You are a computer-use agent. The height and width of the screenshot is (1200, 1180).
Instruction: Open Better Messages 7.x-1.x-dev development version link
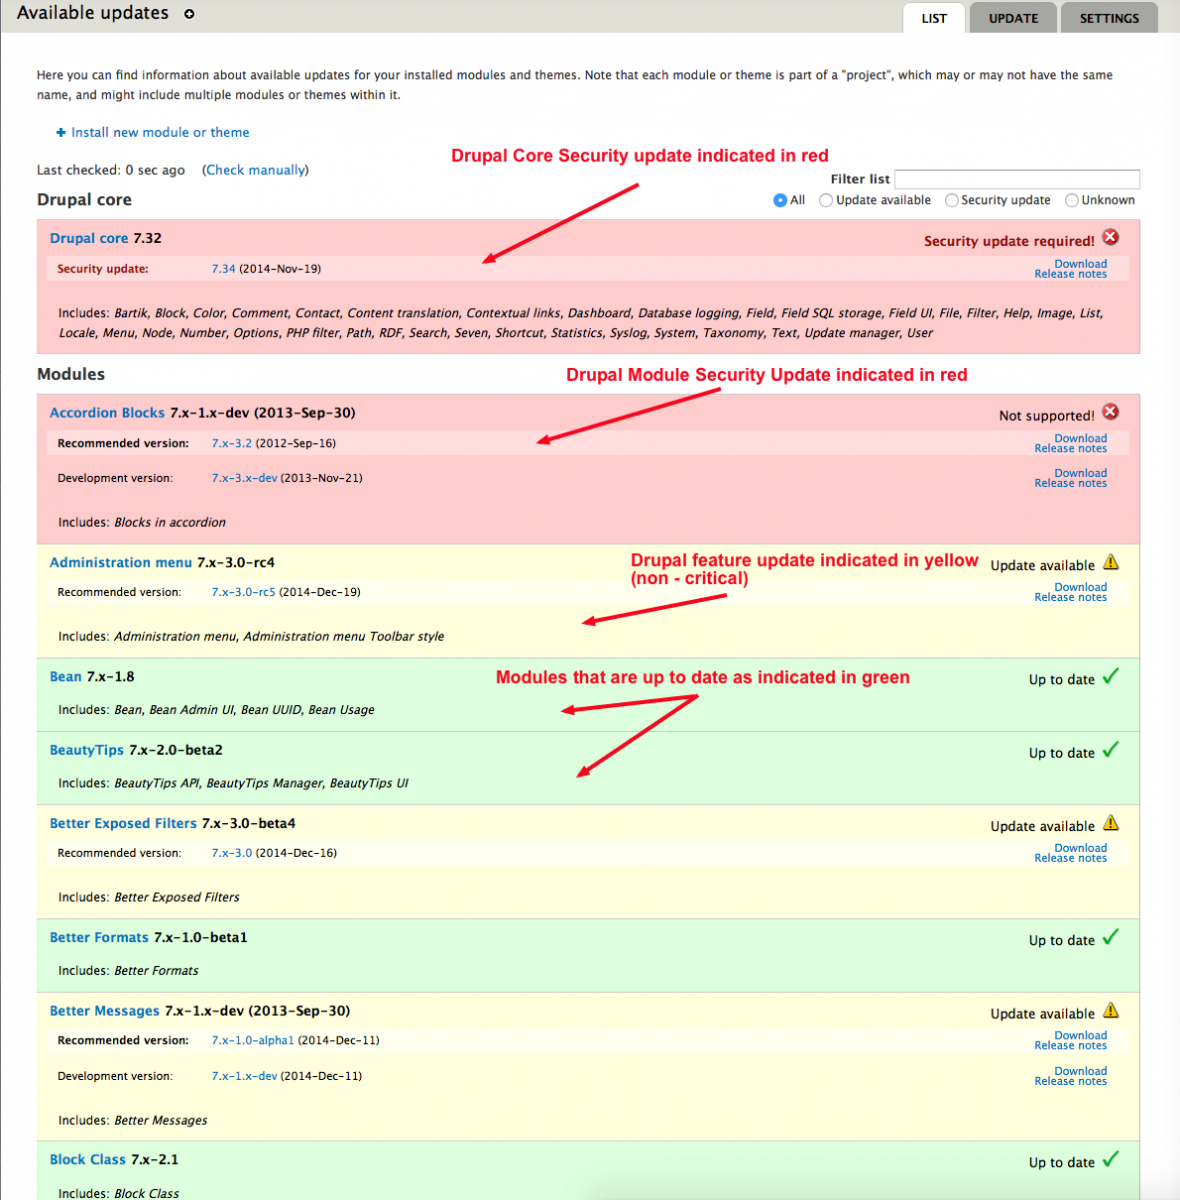[x=244, y=1076]
